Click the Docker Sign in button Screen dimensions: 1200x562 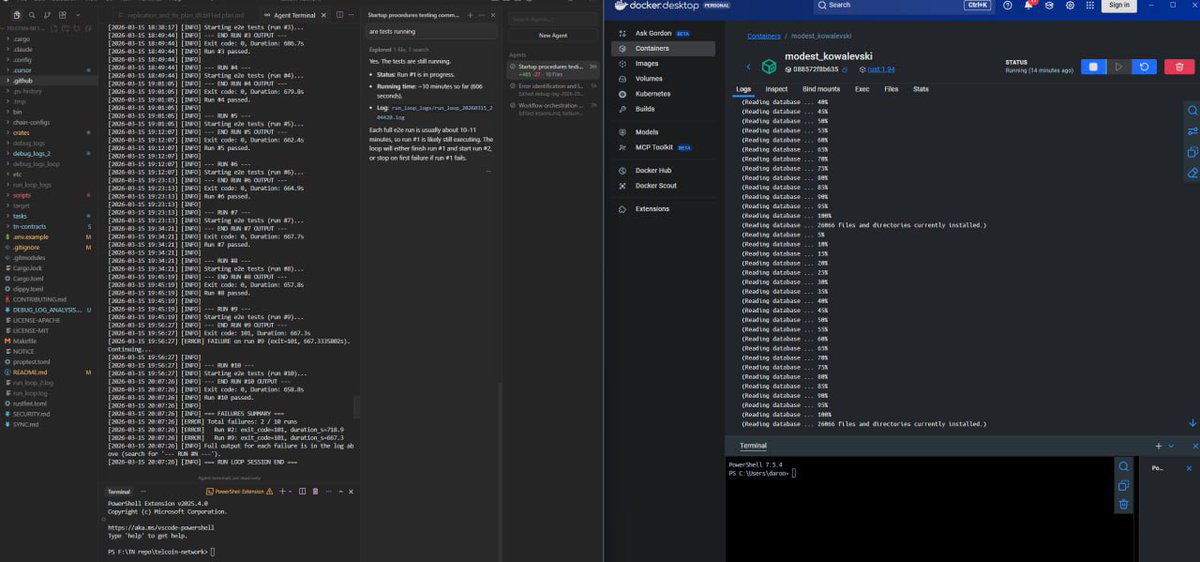pyautogui.click(x=1119, y=5)
